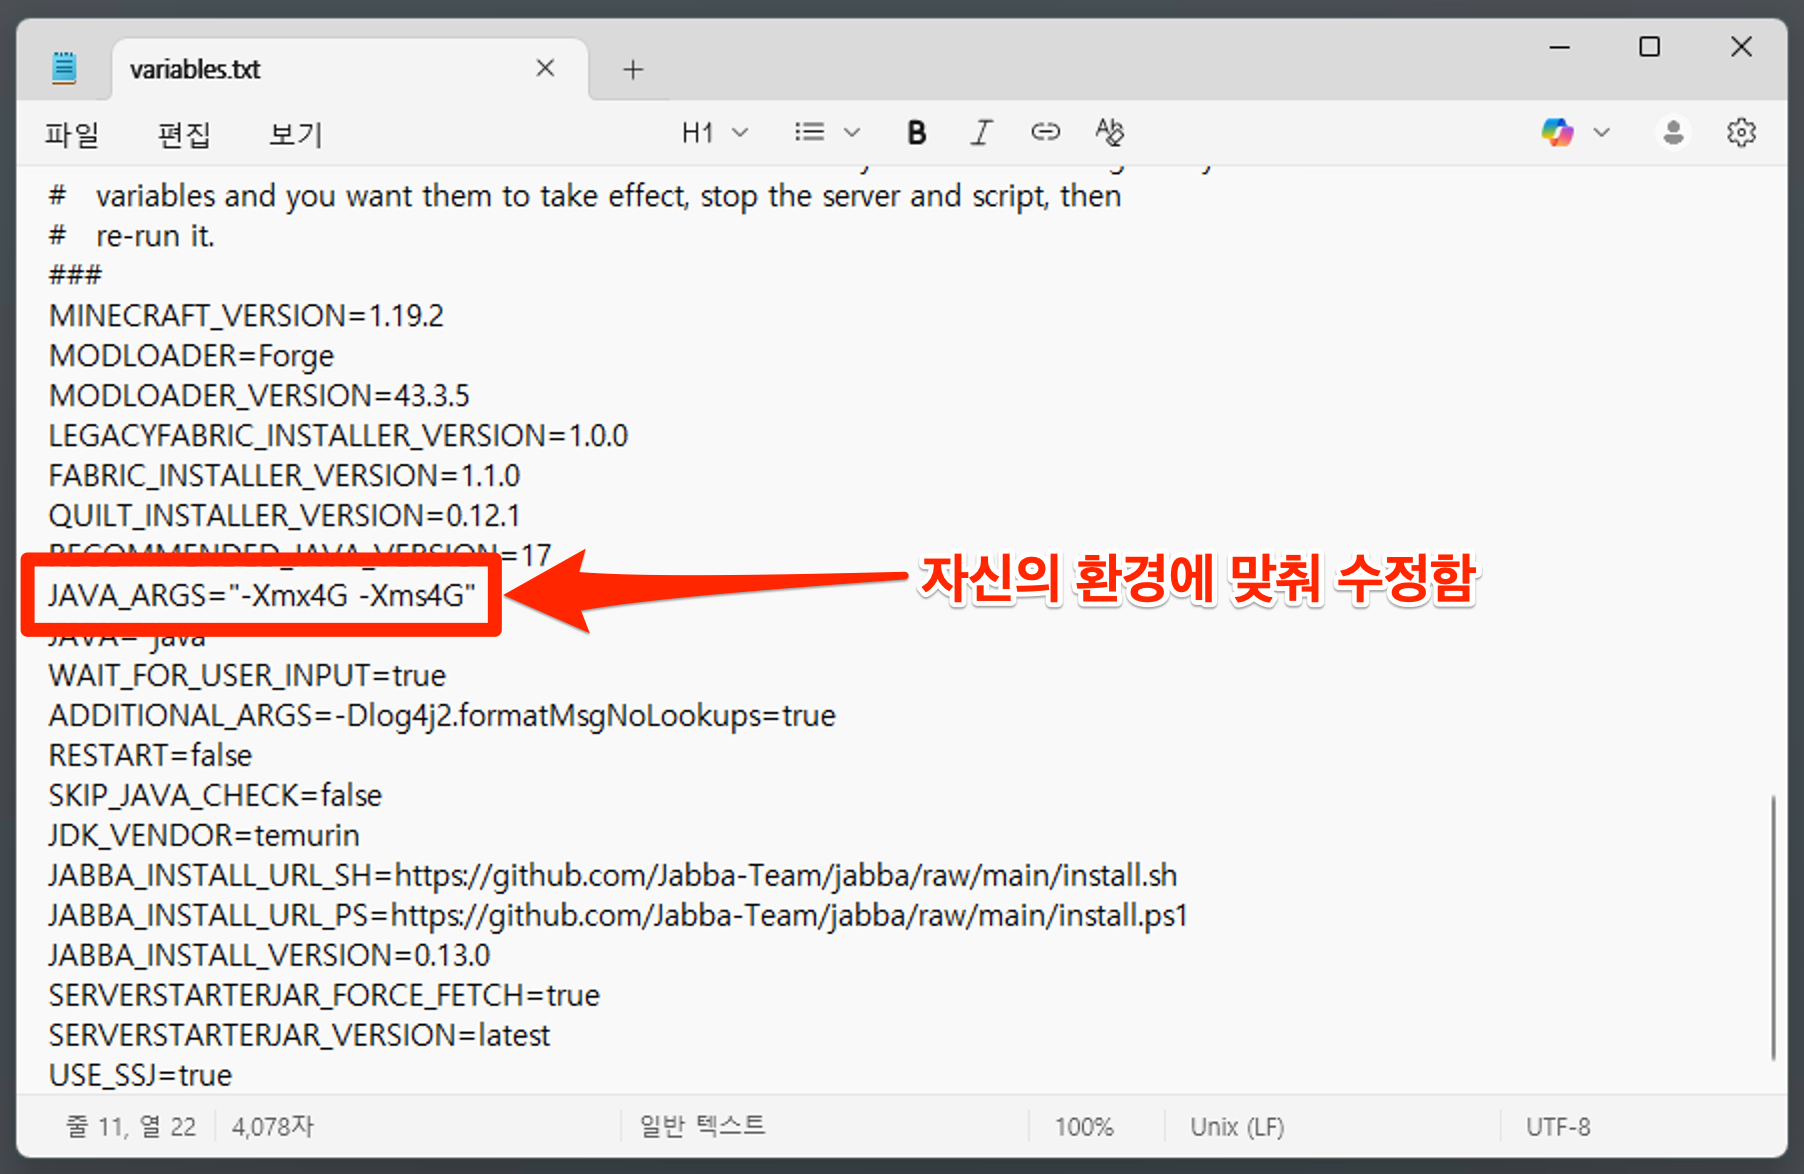Click the JDK_VENDOR=temurin line
Viewport: 1804px width, 1174px height.
click(x=204, y=836)
